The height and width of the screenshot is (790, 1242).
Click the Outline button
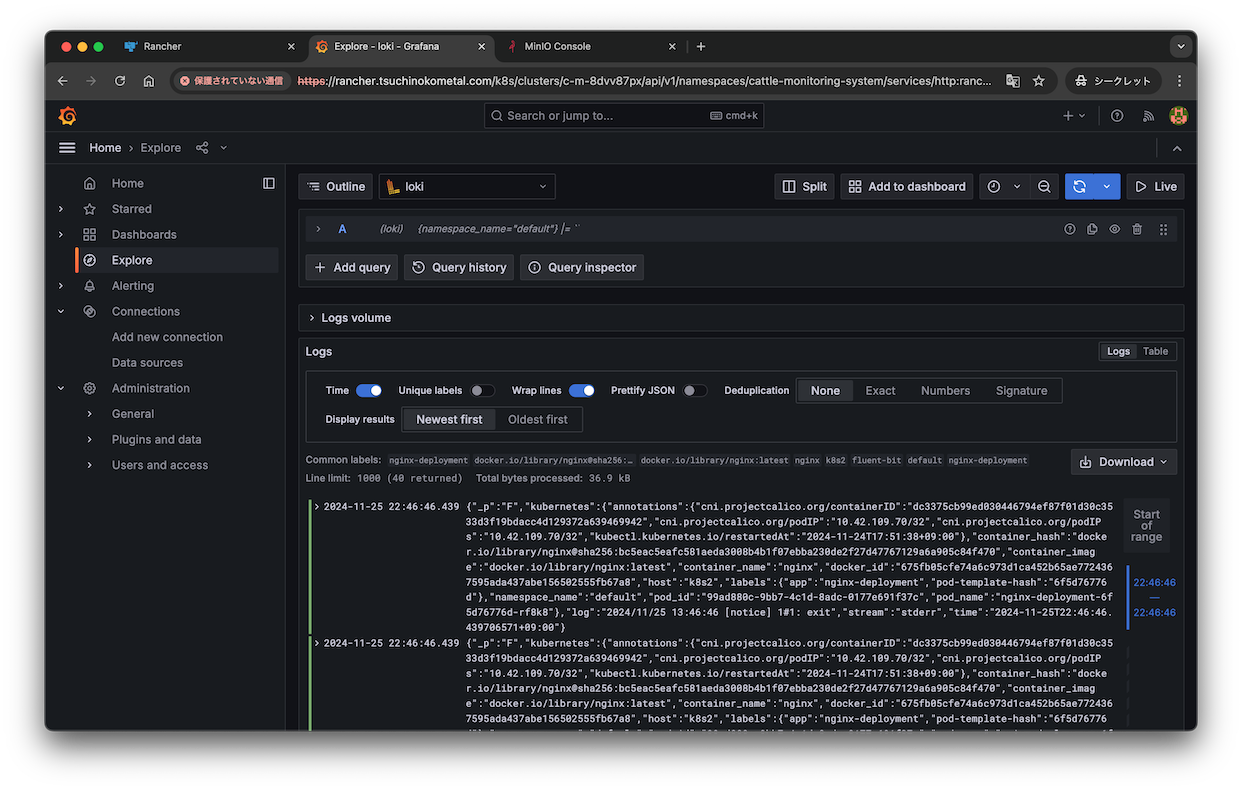(x=336, y=187)
